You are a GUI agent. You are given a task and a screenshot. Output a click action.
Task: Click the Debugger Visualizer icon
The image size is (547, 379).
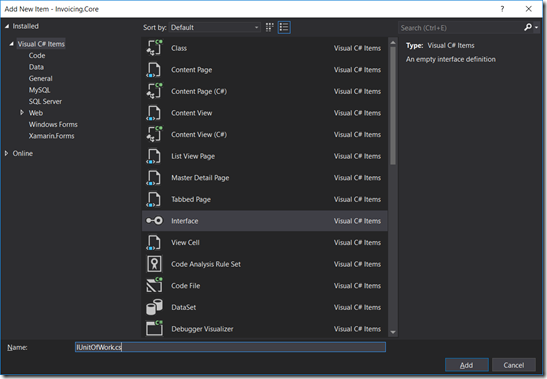pos(154,328)
